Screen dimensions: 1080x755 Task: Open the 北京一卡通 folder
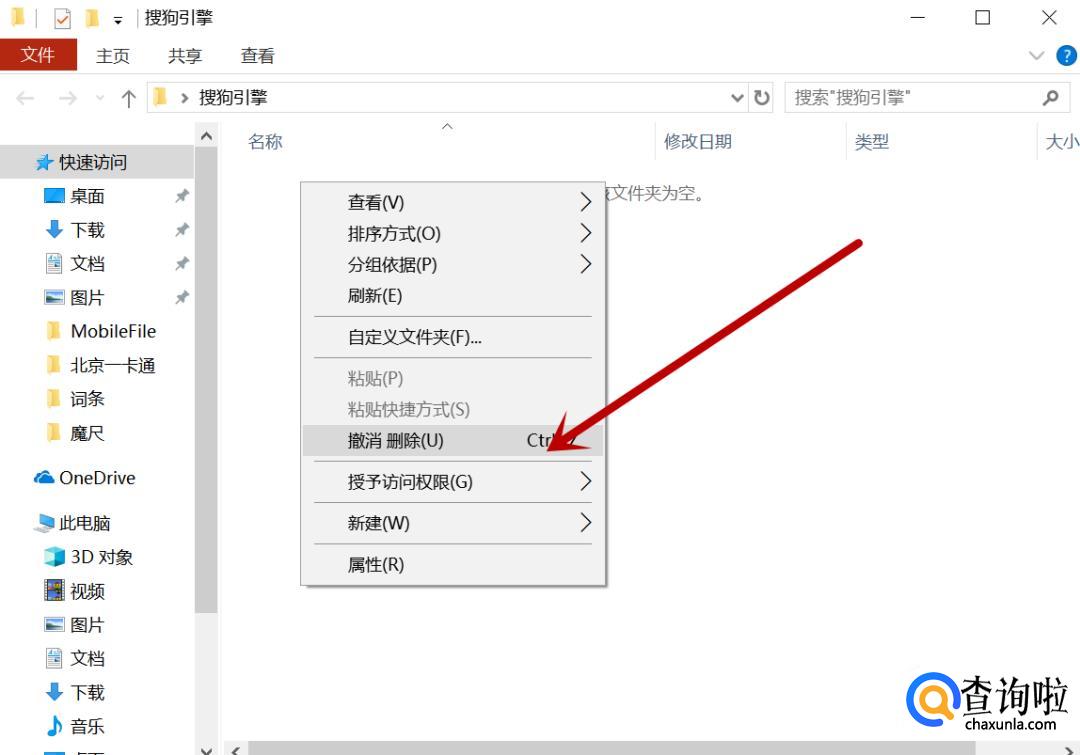coord(112,365)
